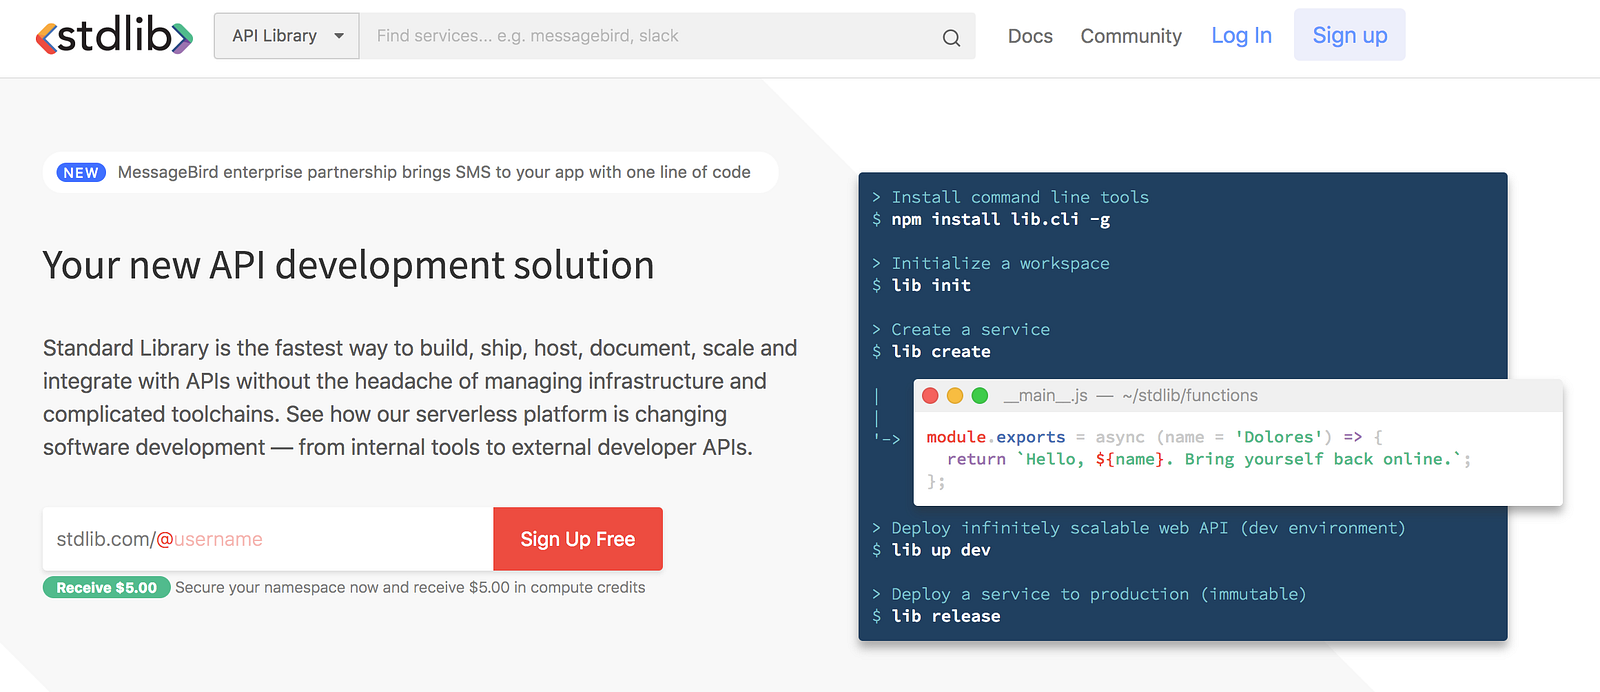
Task: Click 'Create a service' comment line
Action: (970, 329)
